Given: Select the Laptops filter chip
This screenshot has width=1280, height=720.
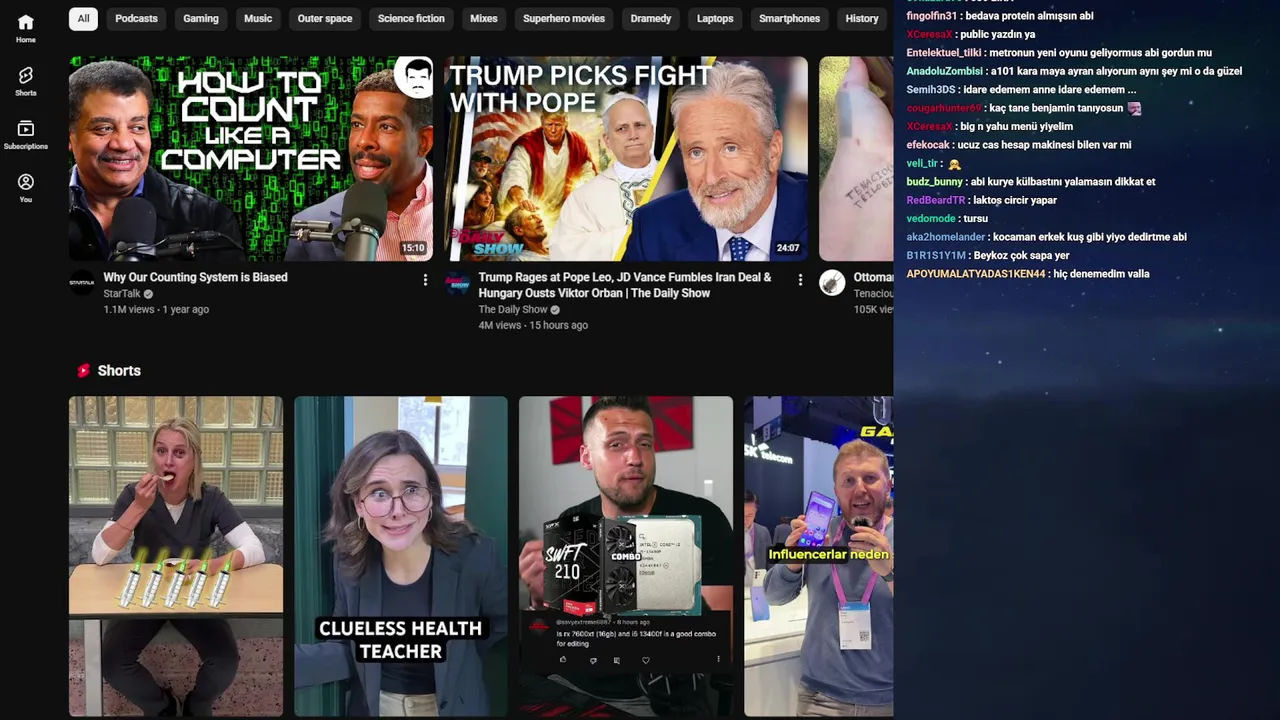Looking at the screenshot, I should tap(715, 18).
